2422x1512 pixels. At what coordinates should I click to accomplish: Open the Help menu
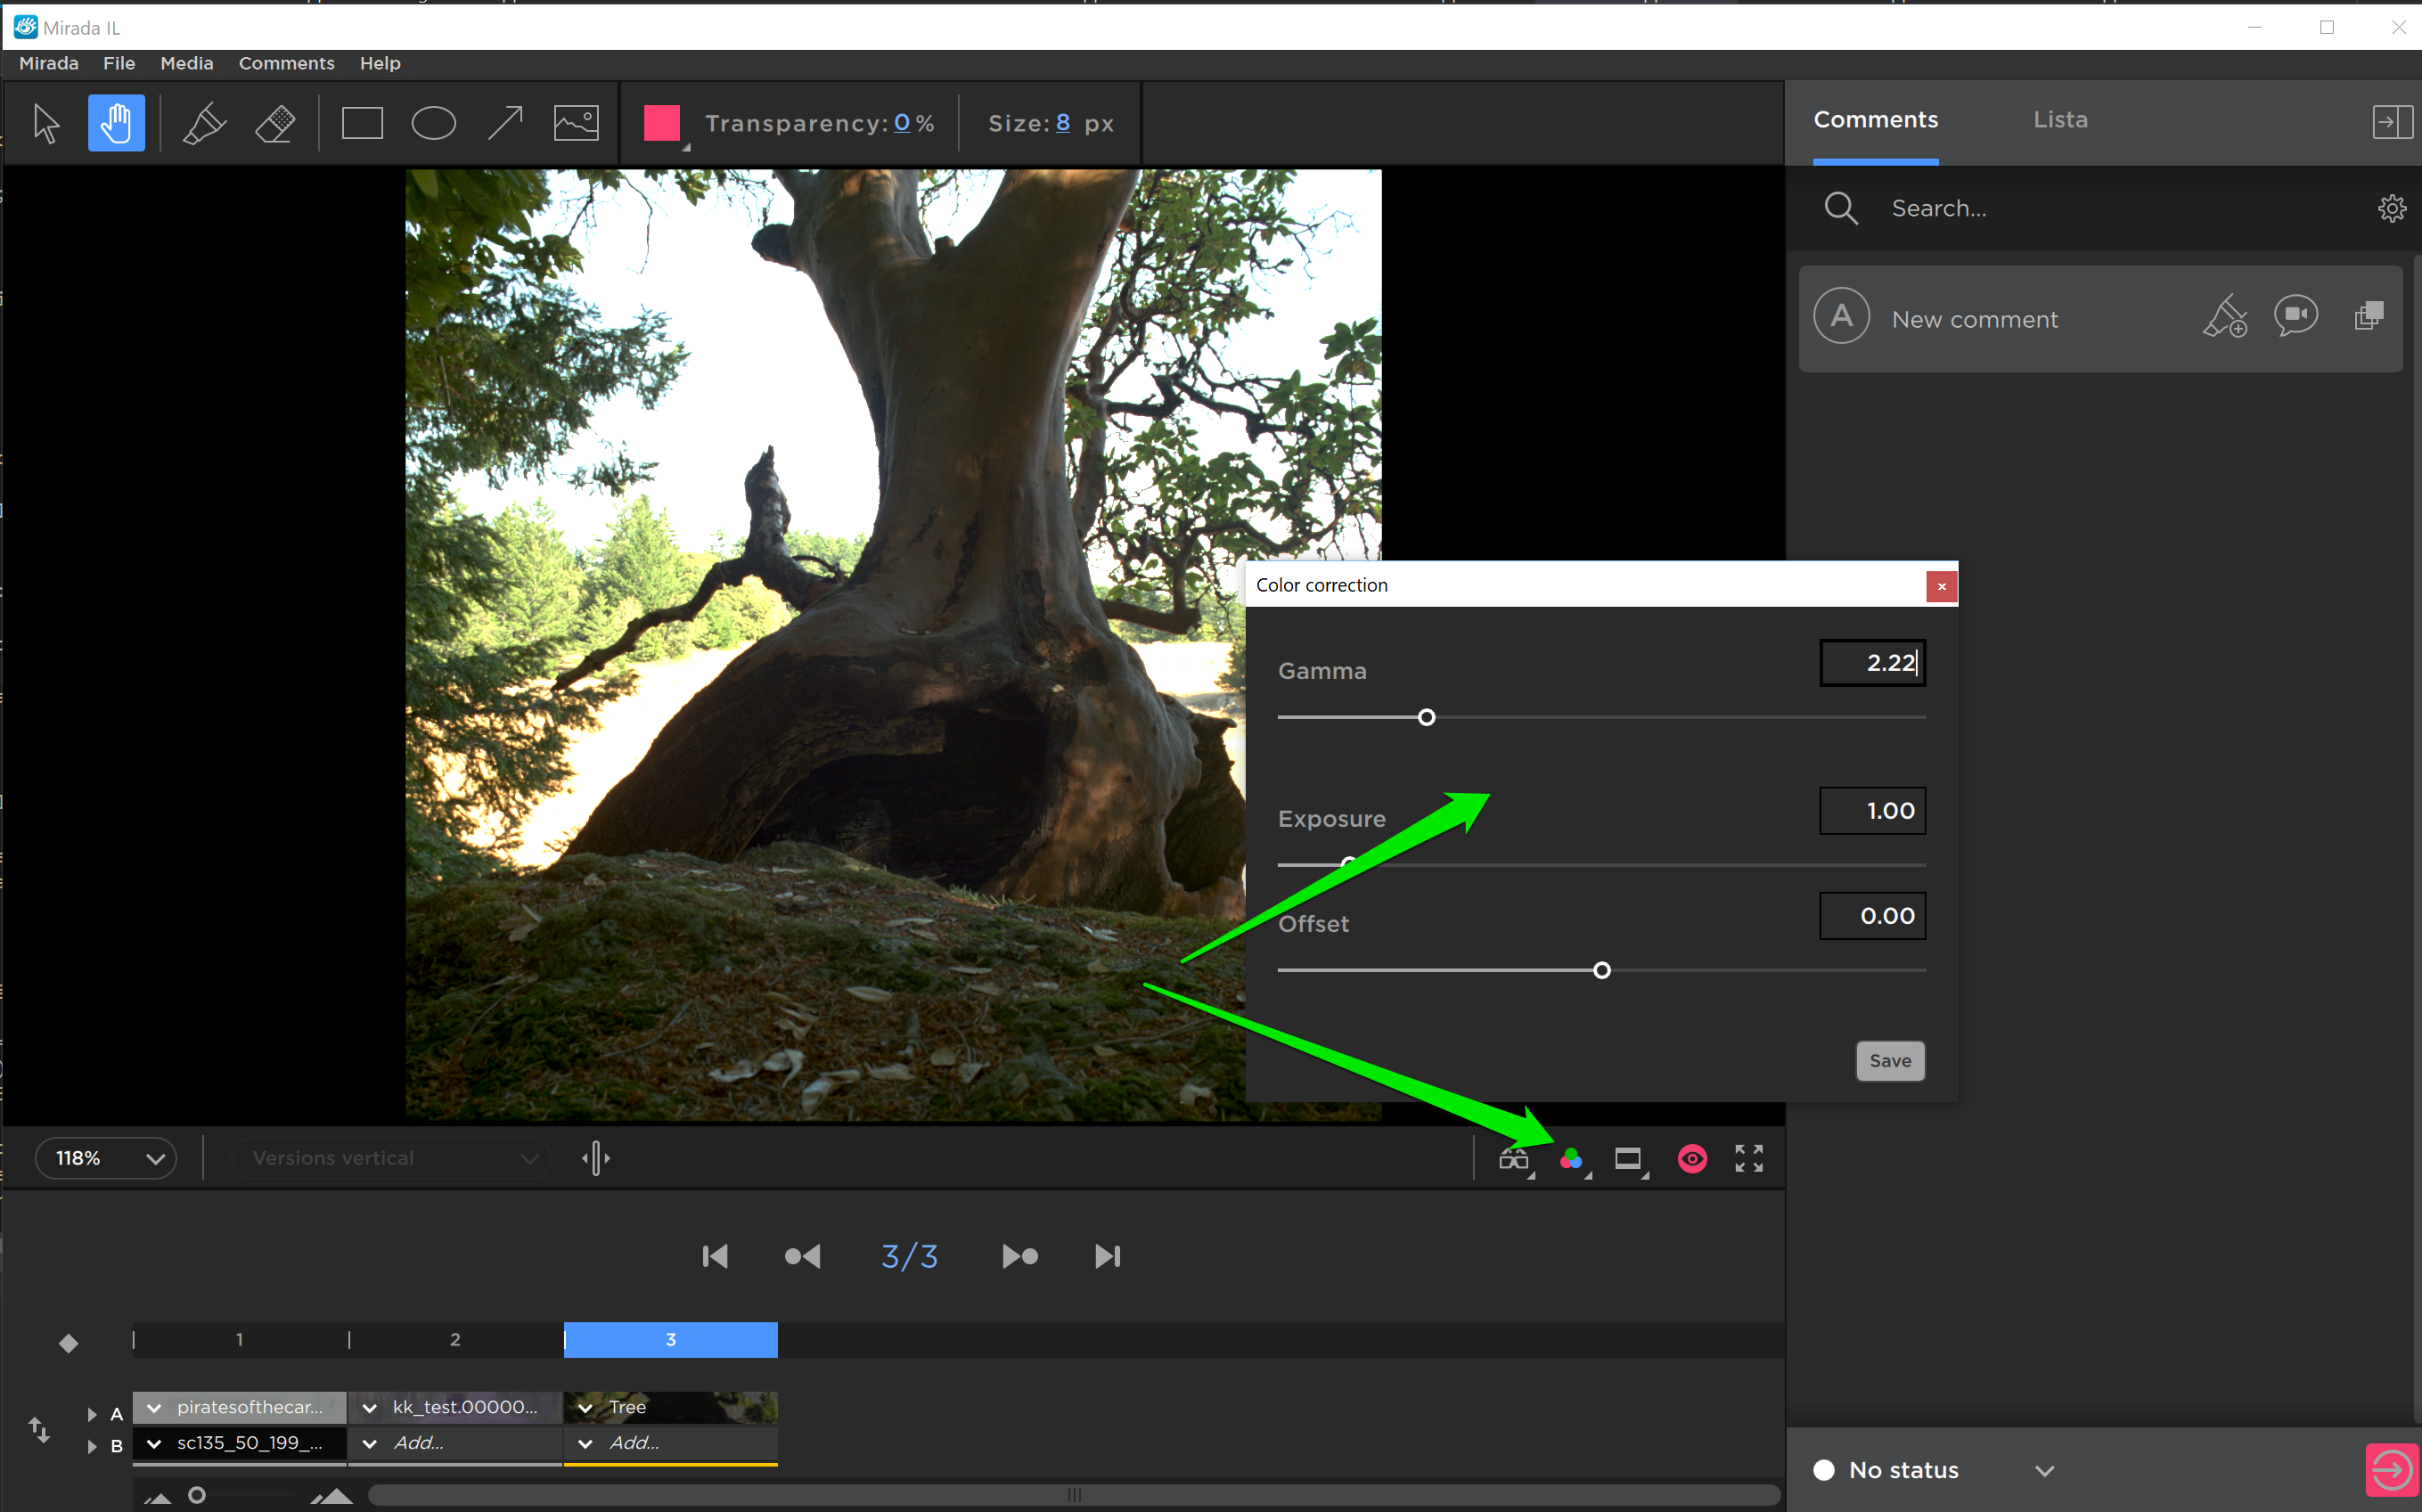pos(380,63)
